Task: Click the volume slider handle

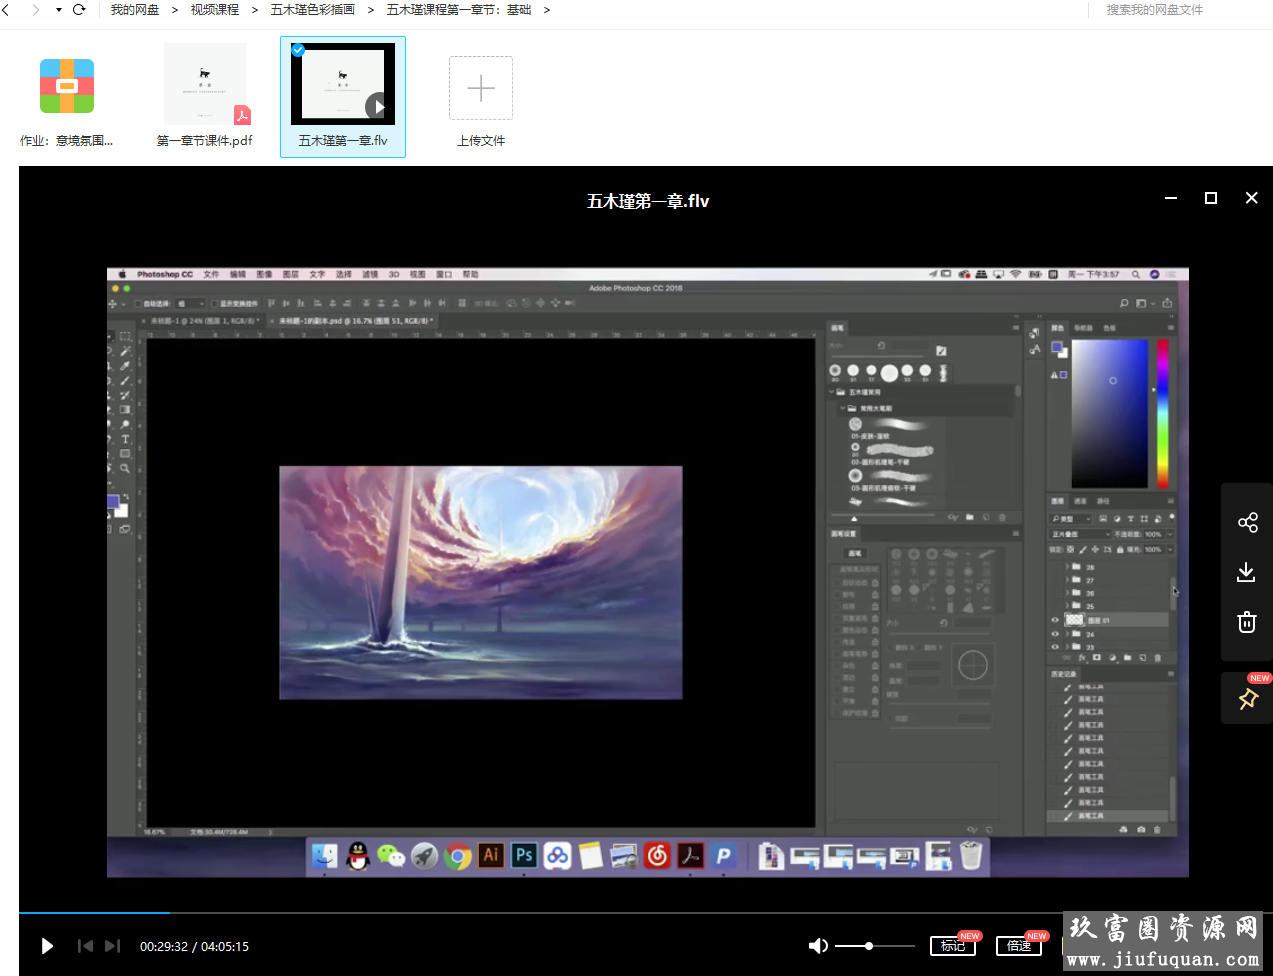Action: point(869,946)
